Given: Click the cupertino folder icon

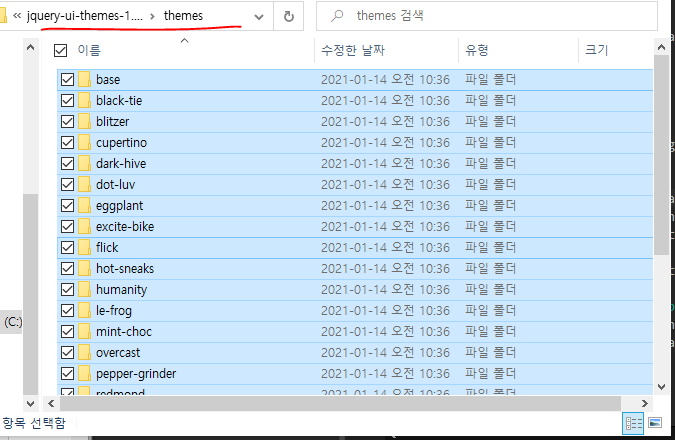Looking at the screenshot, I should coord(84,143).
